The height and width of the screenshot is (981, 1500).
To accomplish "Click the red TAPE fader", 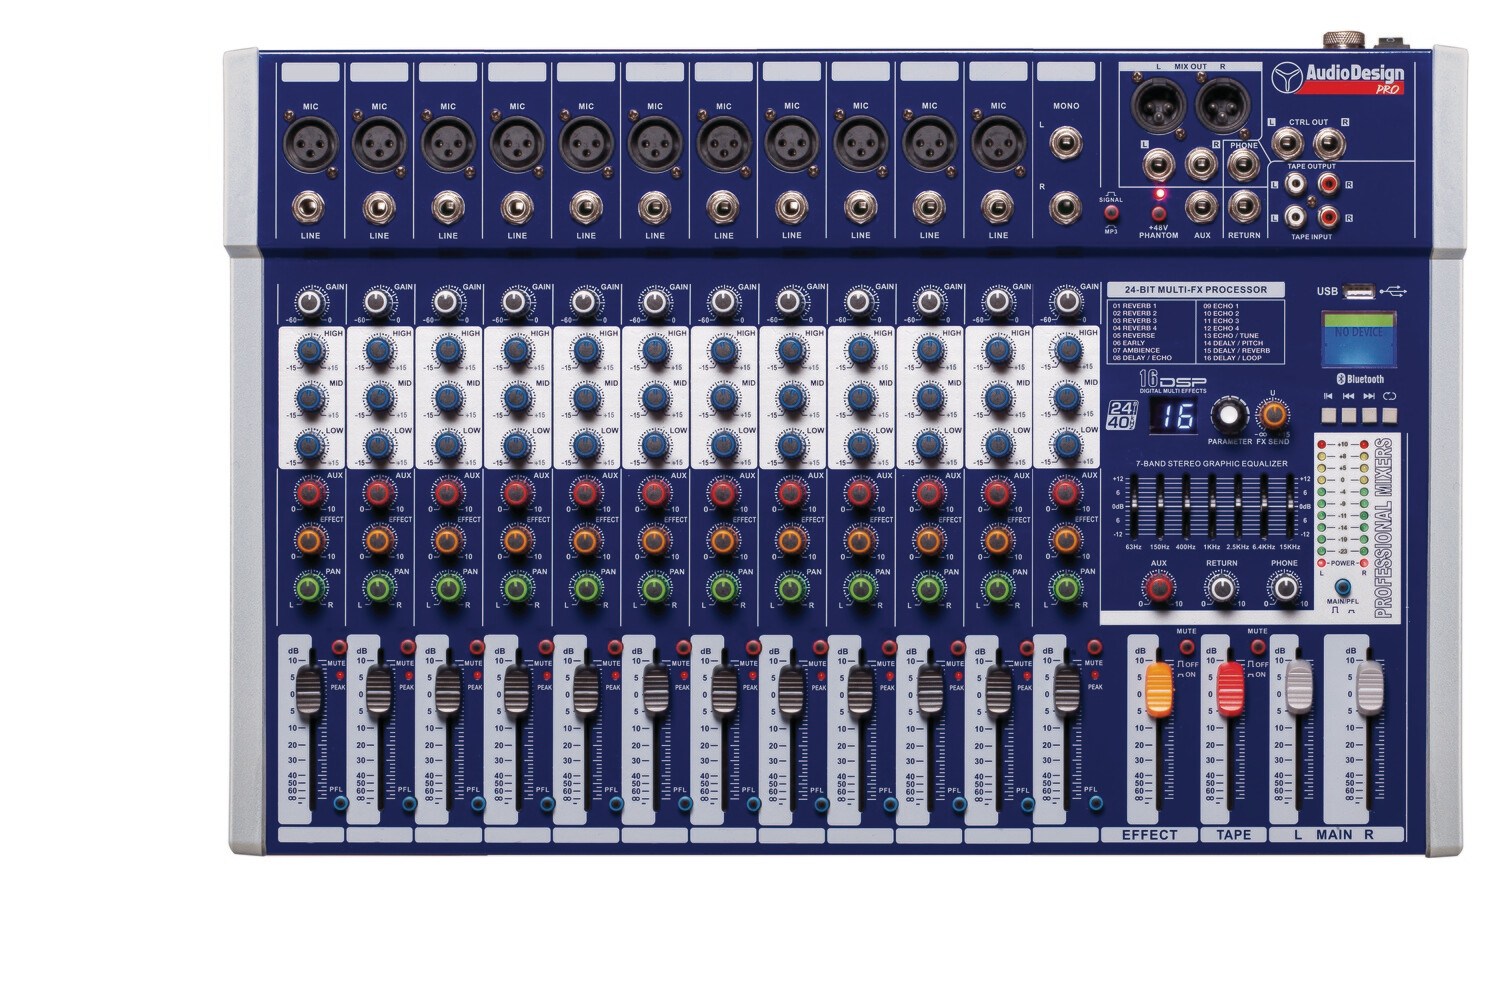I will [1230, 688].
